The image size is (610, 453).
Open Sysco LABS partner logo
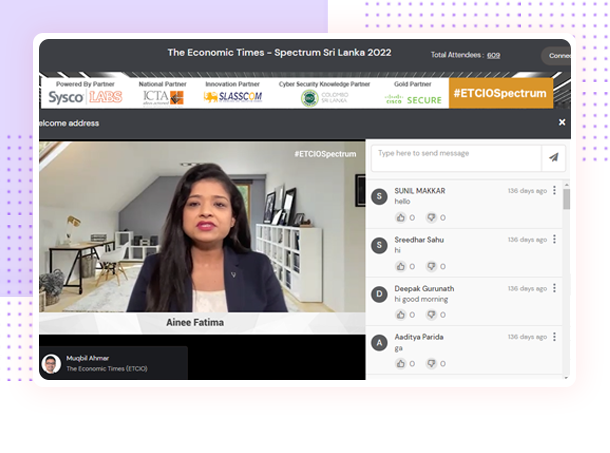(85, 97)
